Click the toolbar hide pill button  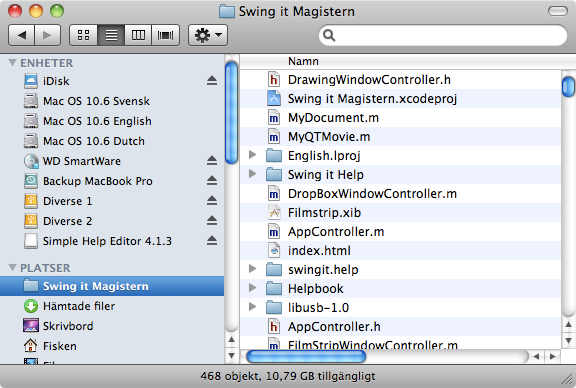point(558,11)
